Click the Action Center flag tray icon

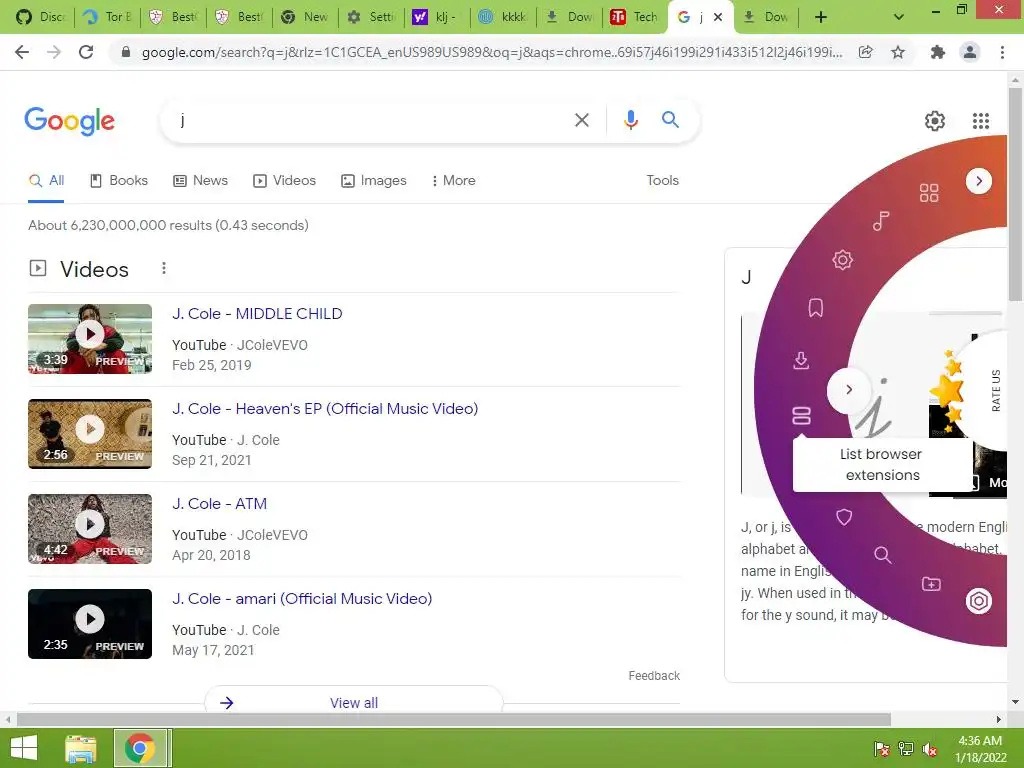coord(882,750)
